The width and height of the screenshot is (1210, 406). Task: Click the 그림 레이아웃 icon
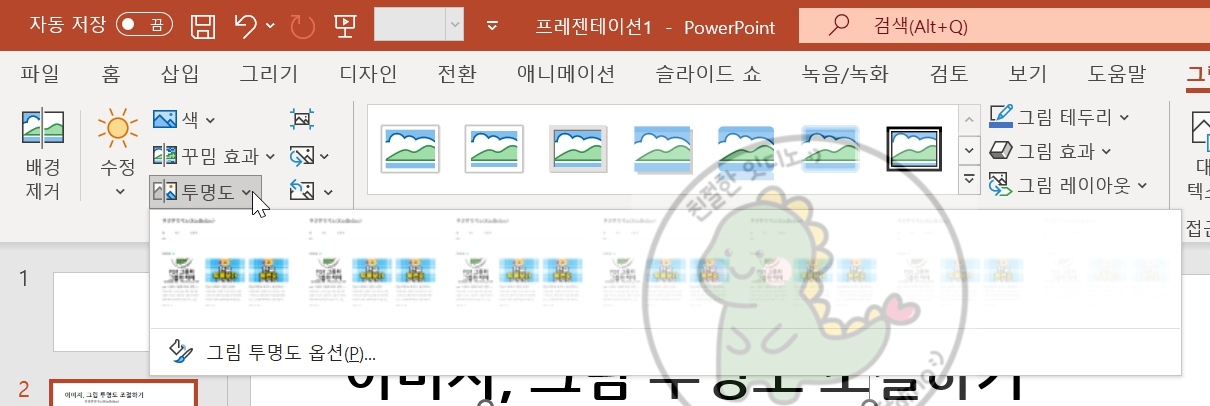click(x=1000, y=184)
